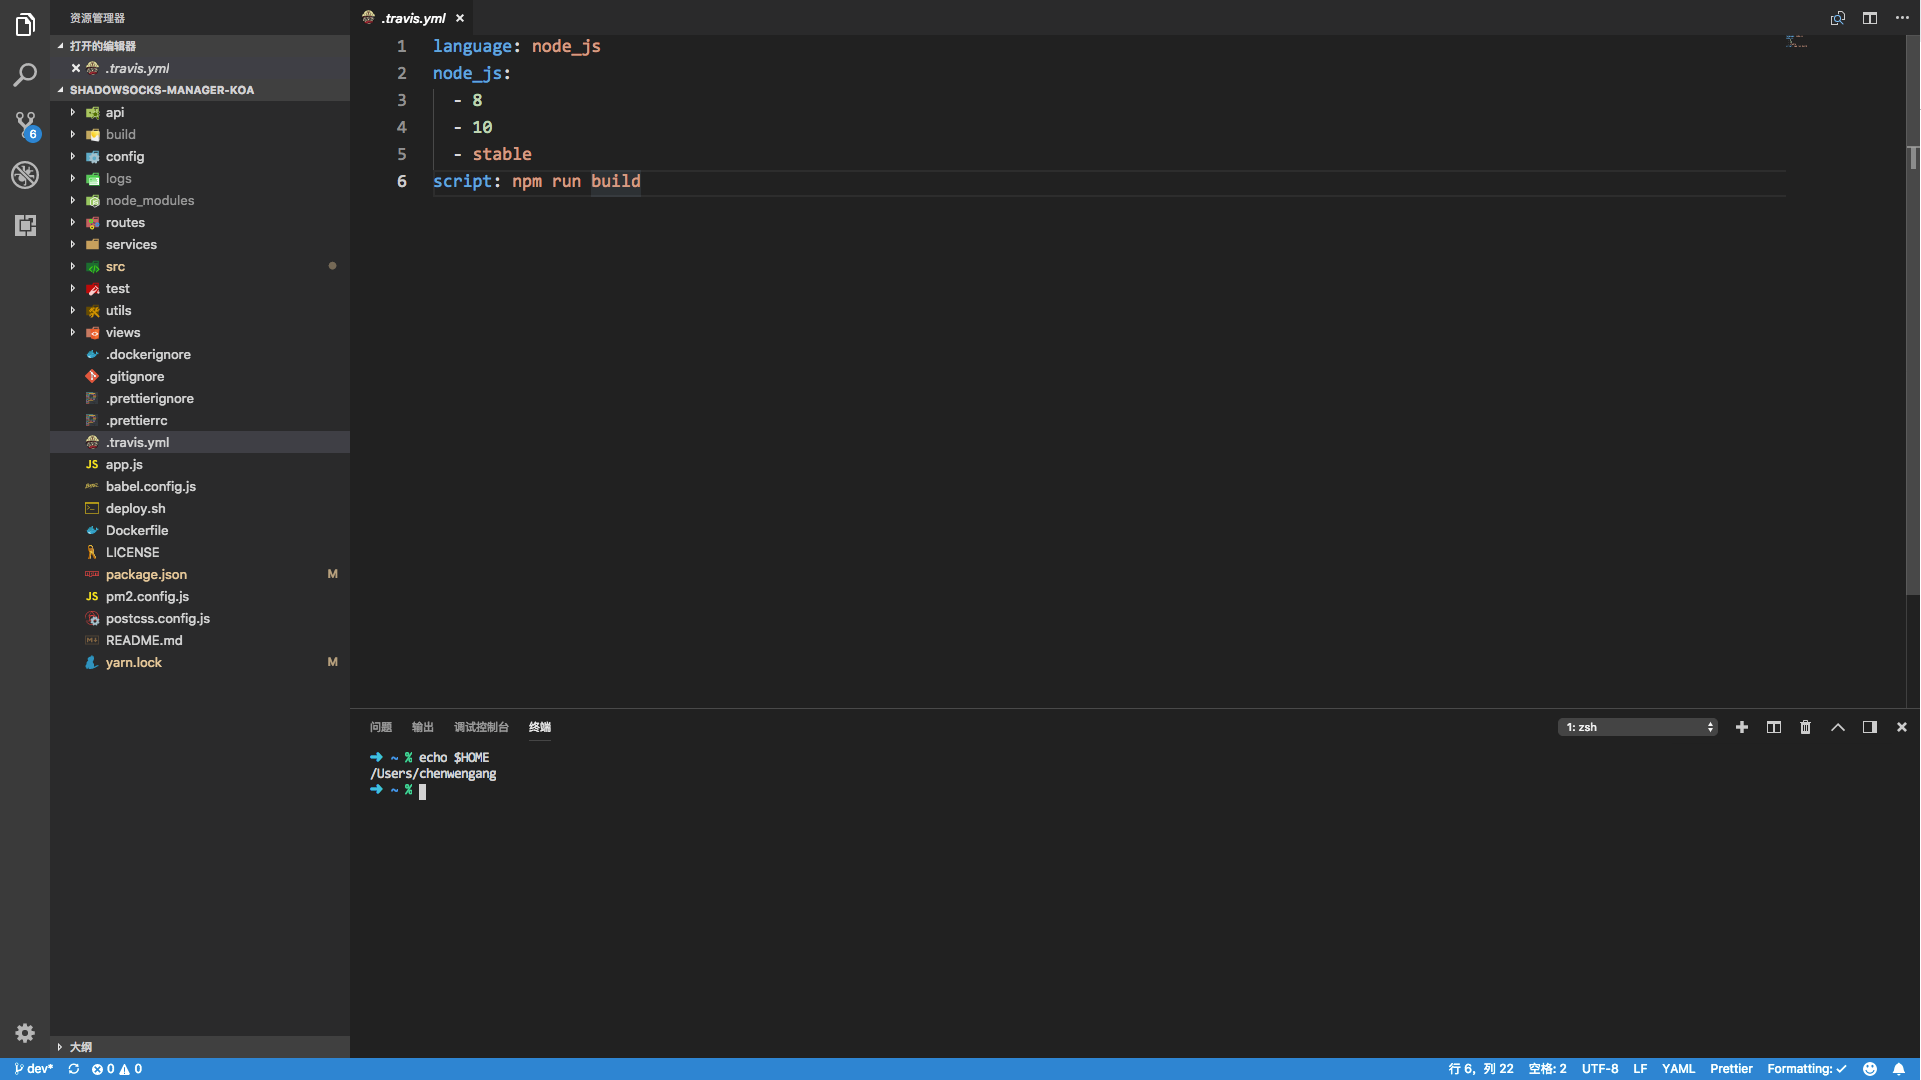
Task: Switch to the 输出 panel tab
Action: [x=421, y=727]
